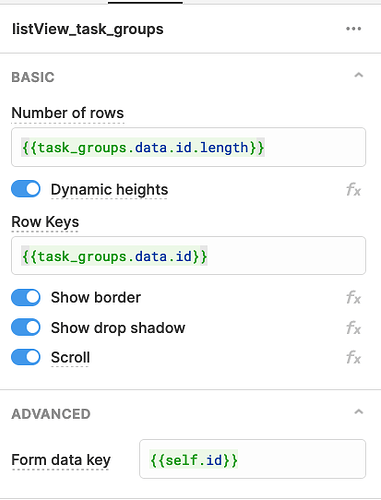This screenshot has width=381, height=500.
Task: Click the BASIC section header
Action: click(x=33, y=77)
